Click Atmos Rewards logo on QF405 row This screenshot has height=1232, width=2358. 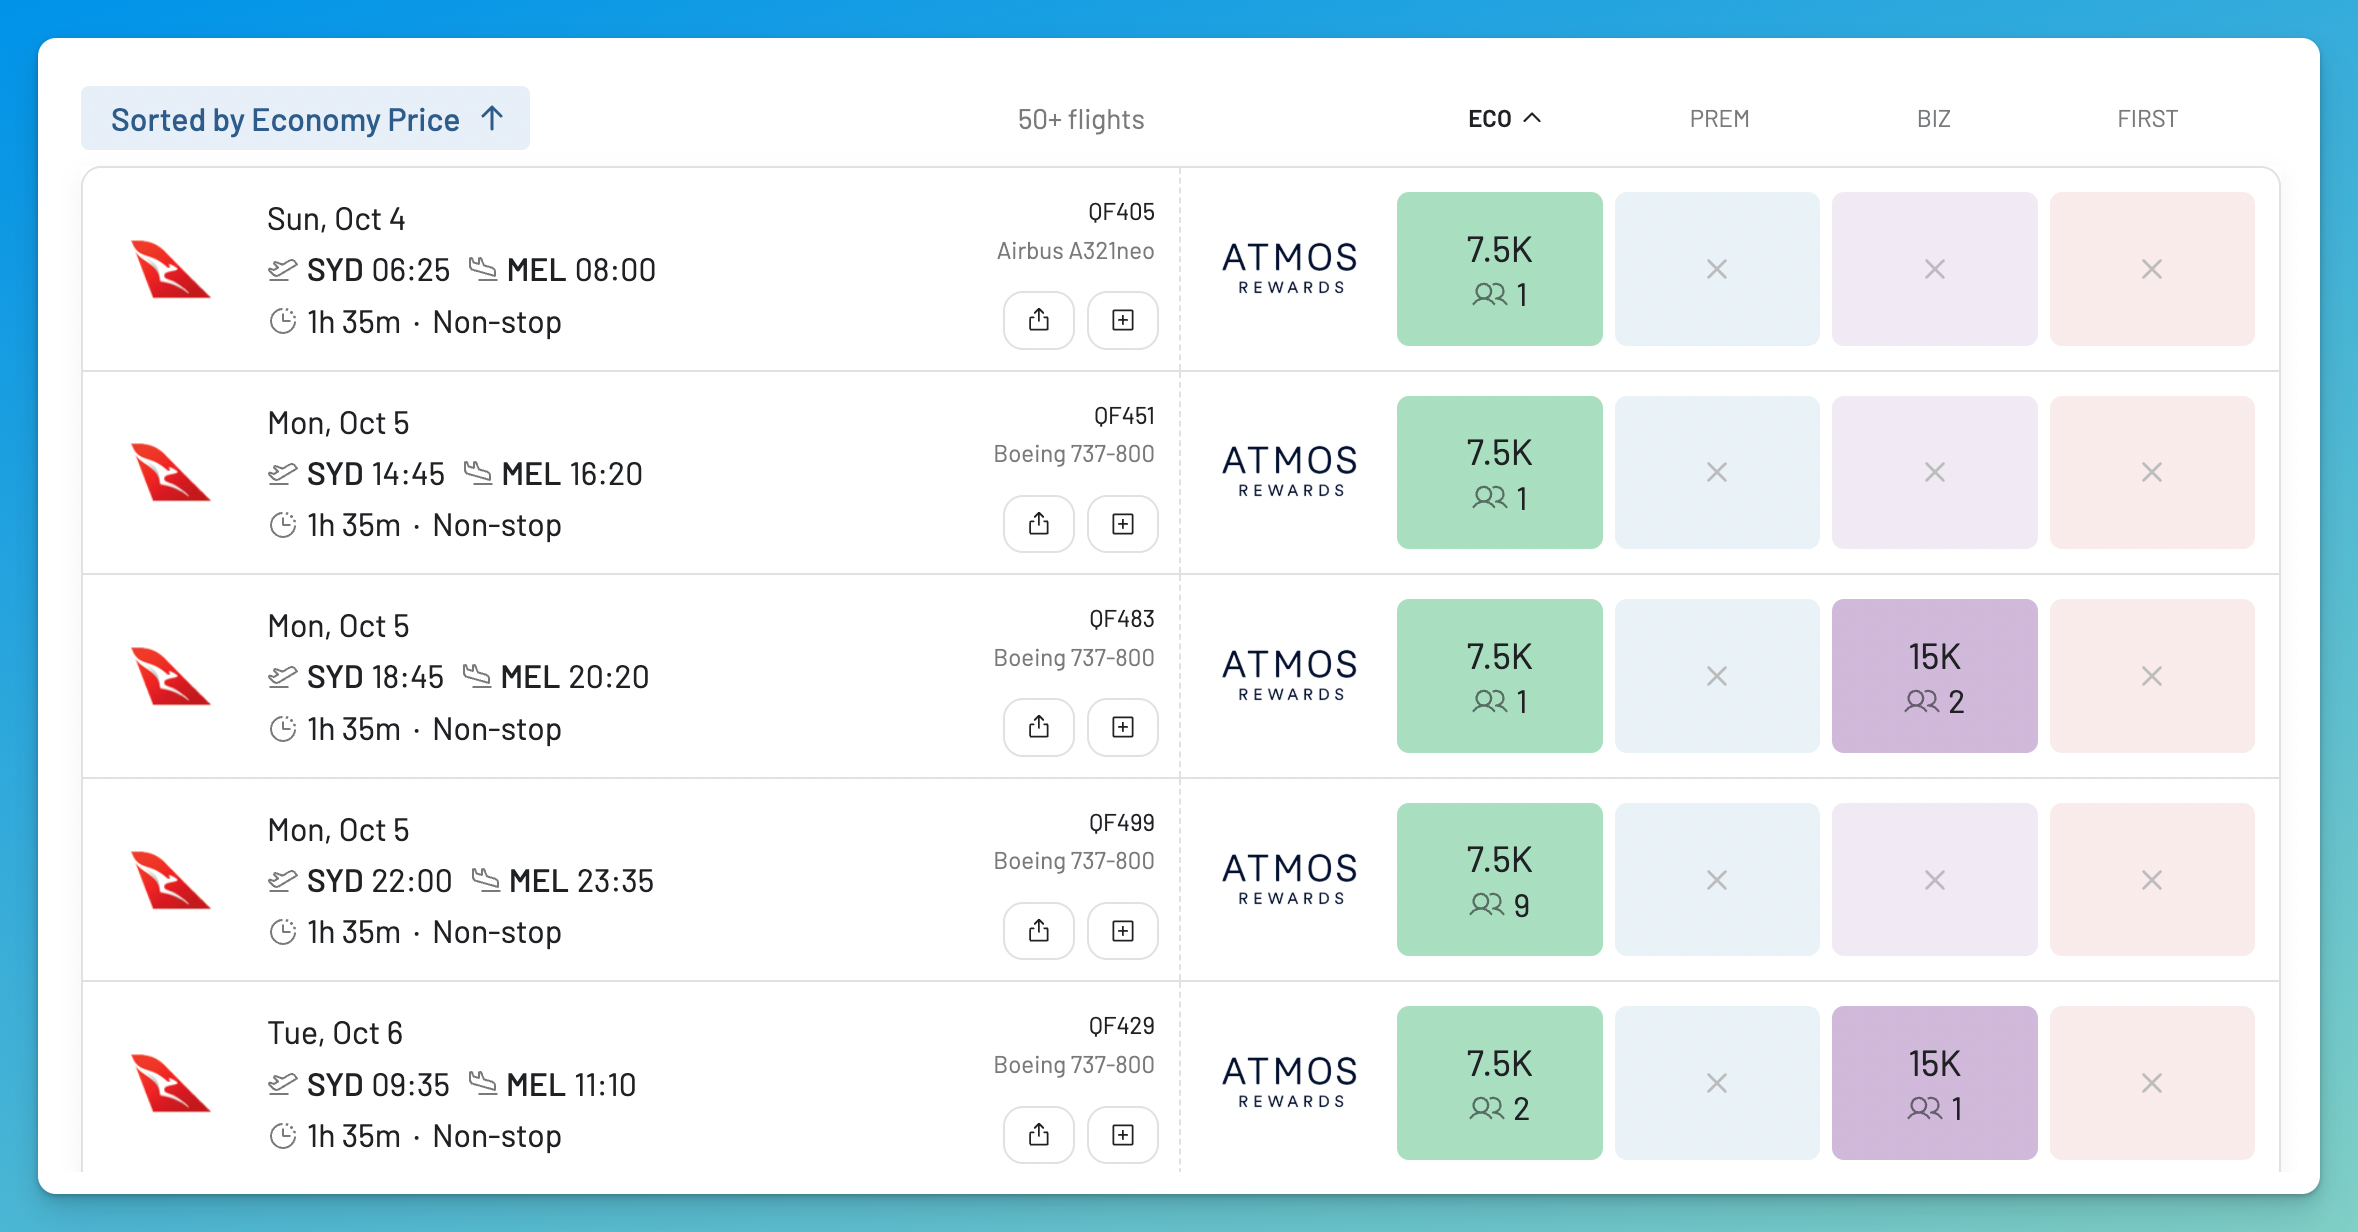click(x=1290, y=268)
